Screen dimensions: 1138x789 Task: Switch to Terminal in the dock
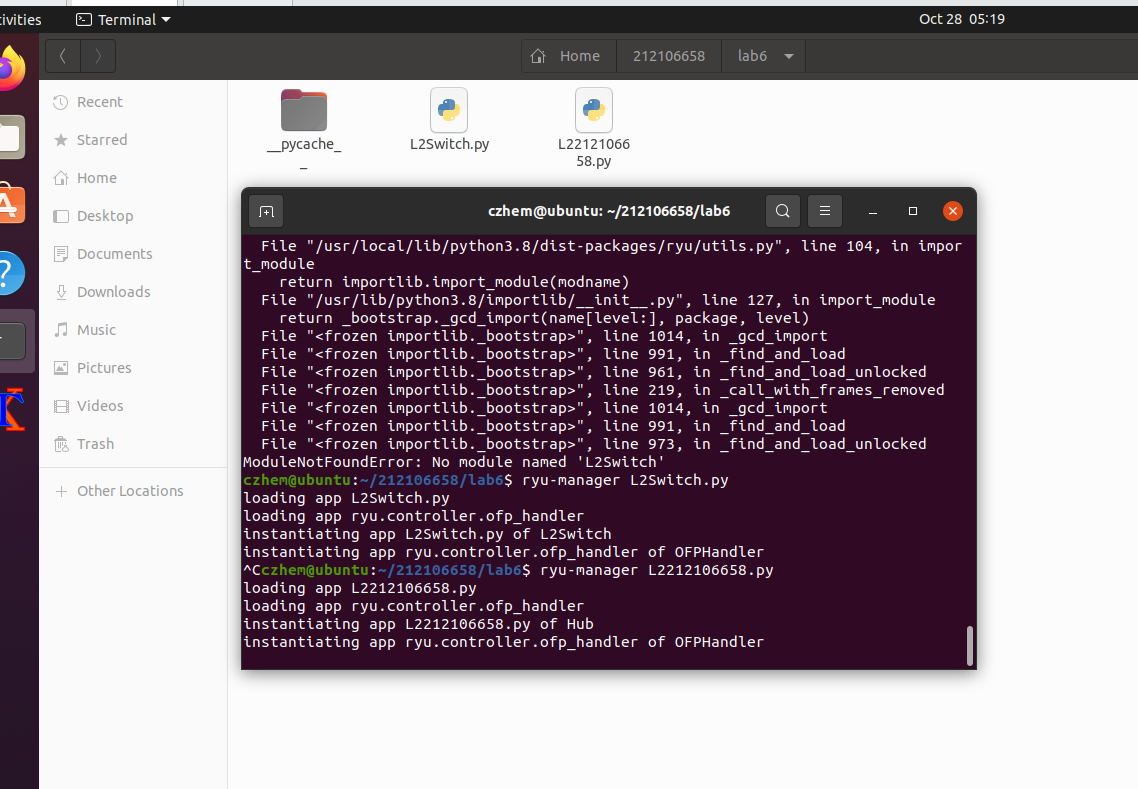click(13, 340)
